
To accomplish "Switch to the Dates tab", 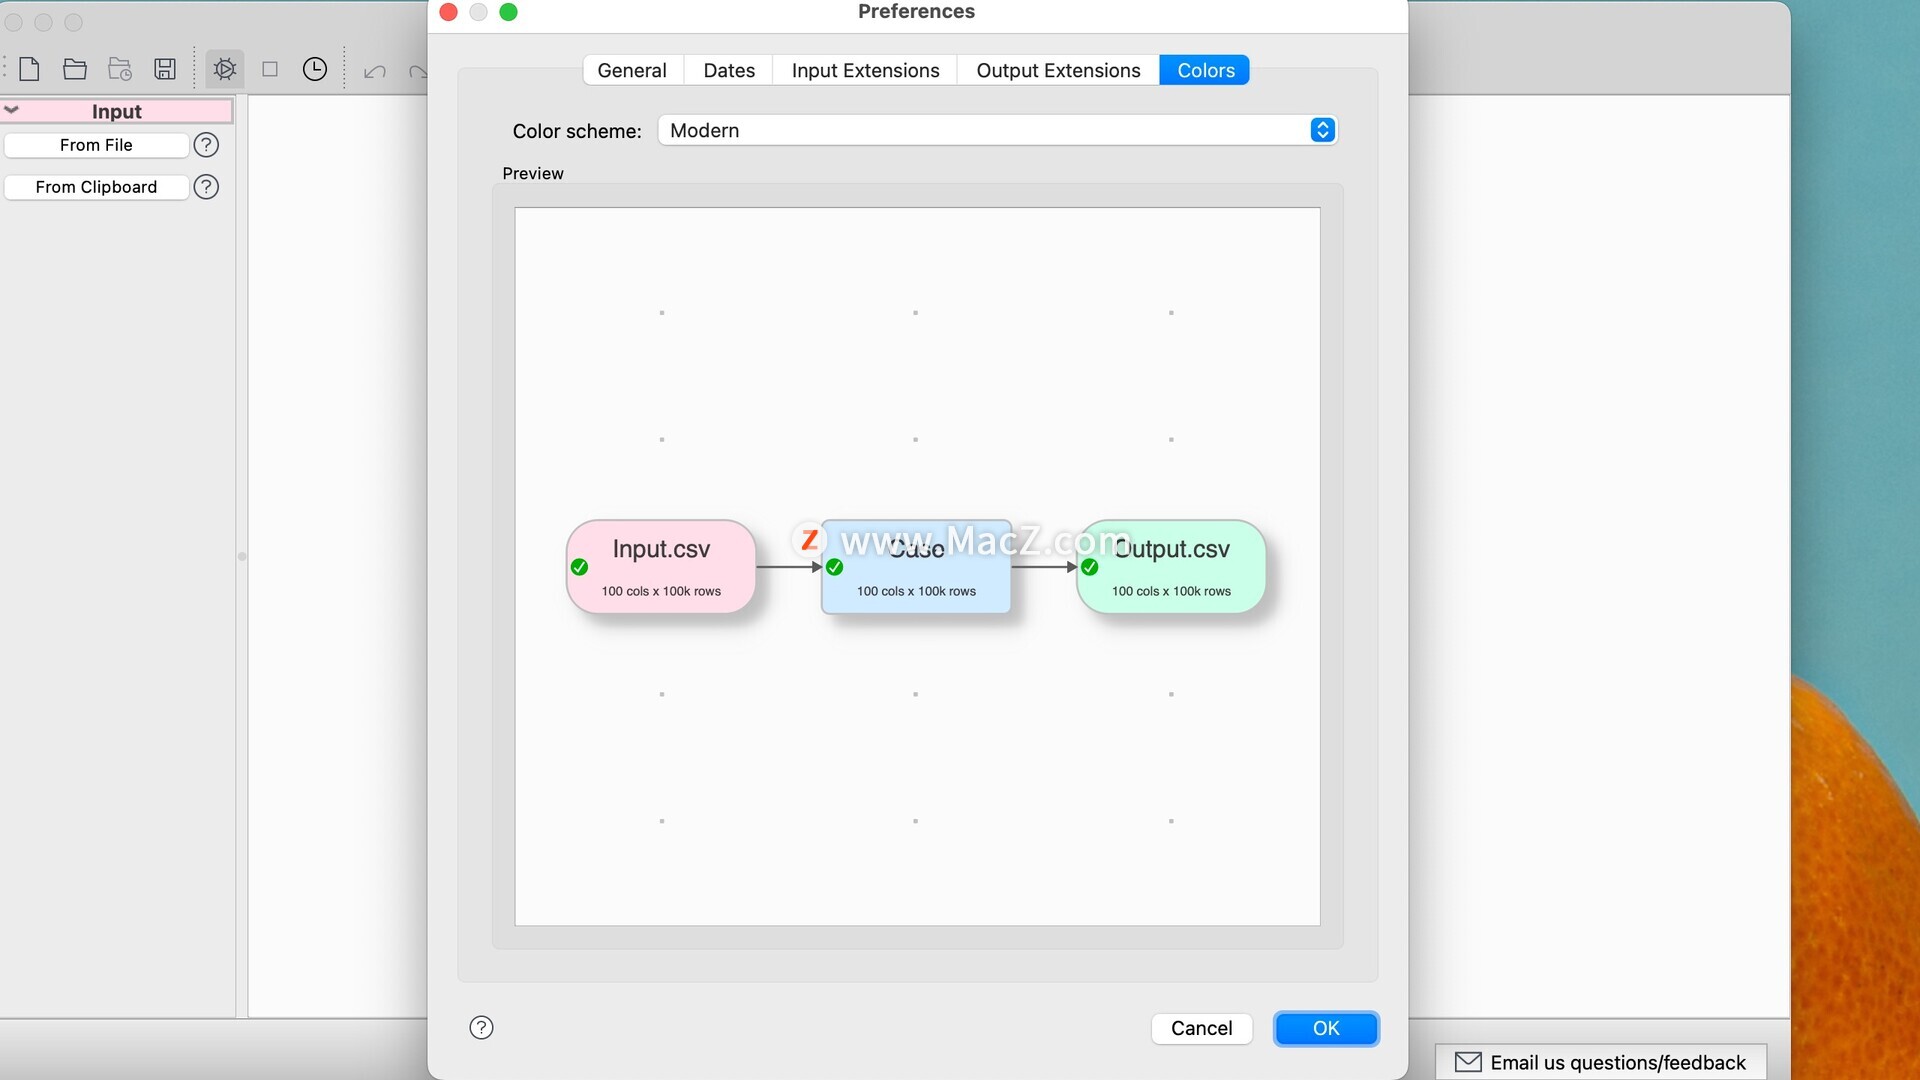I will pyautogui.click(x=729, y=70).
